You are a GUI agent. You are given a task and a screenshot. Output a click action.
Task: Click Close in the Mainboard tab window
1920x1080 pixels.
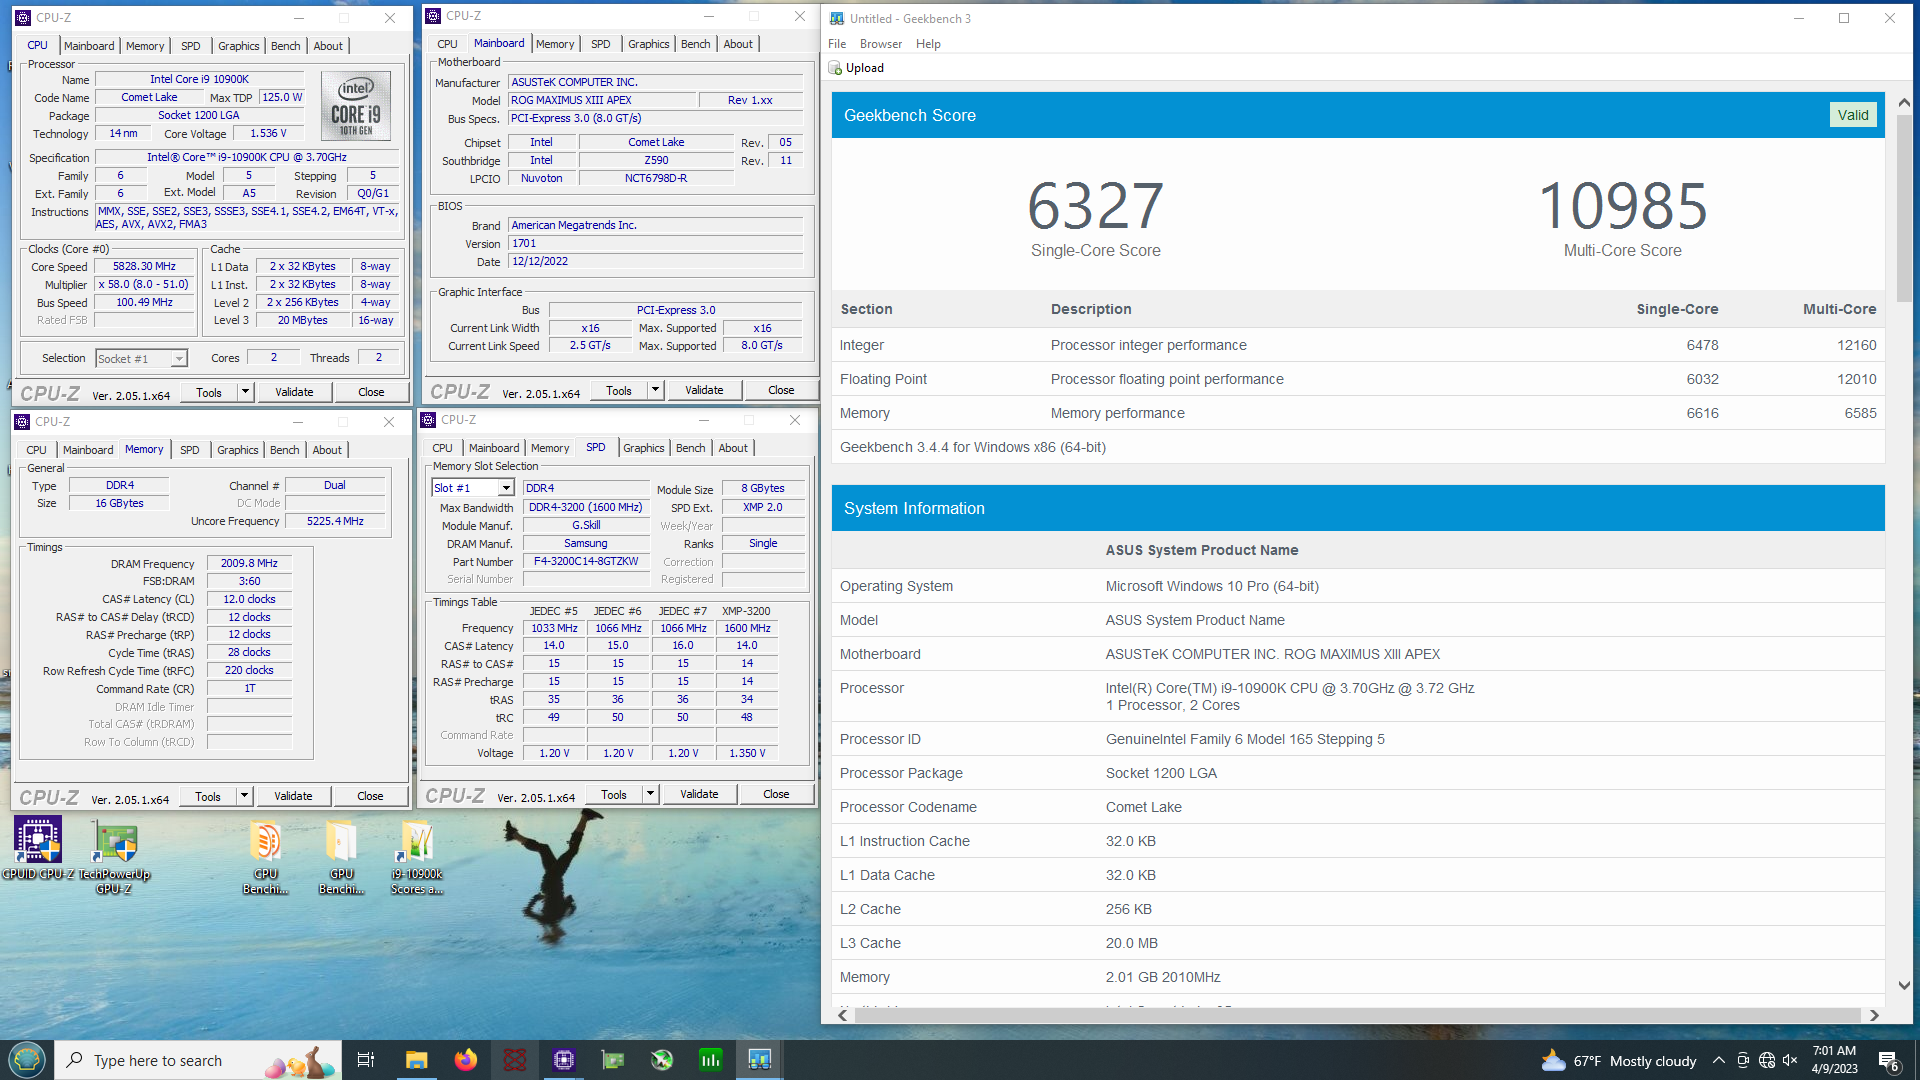pos(781,390)
